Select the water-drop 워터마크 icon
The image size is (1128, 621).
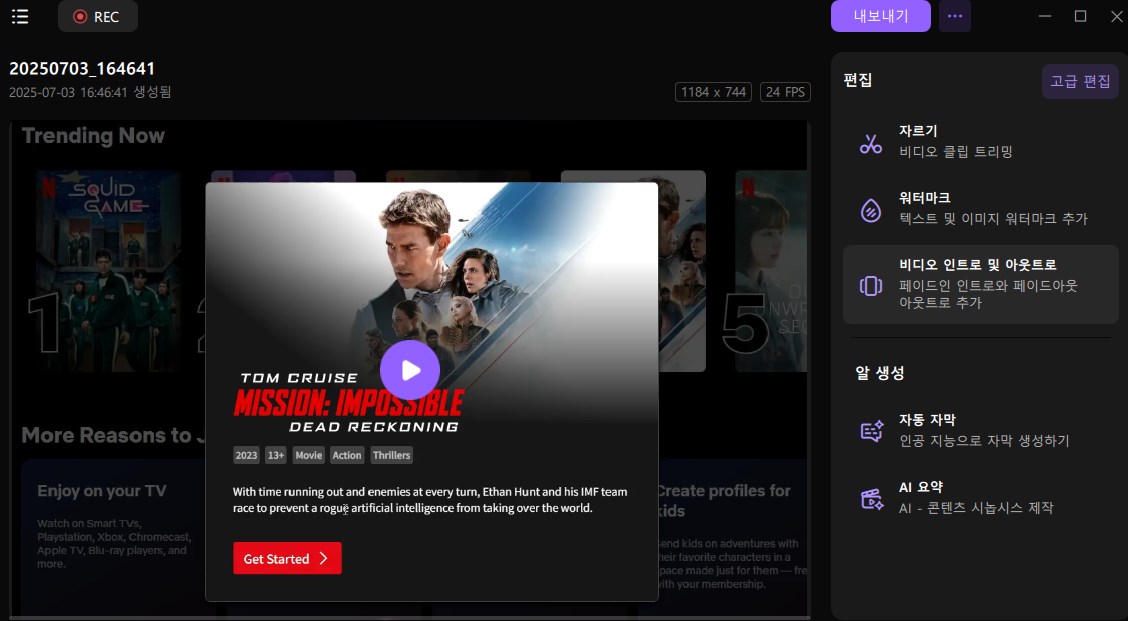click(x=870, y=210)
